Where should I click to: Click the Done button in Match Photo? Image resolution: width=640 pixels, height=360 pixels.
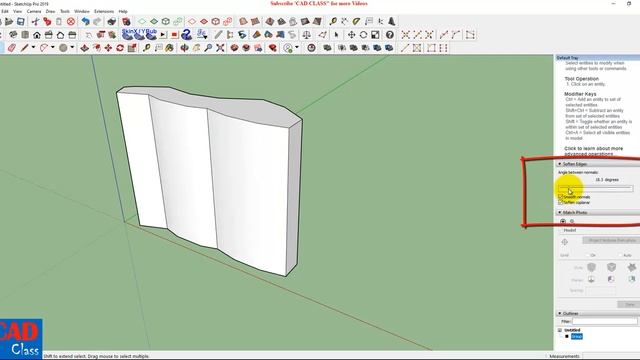629,304
